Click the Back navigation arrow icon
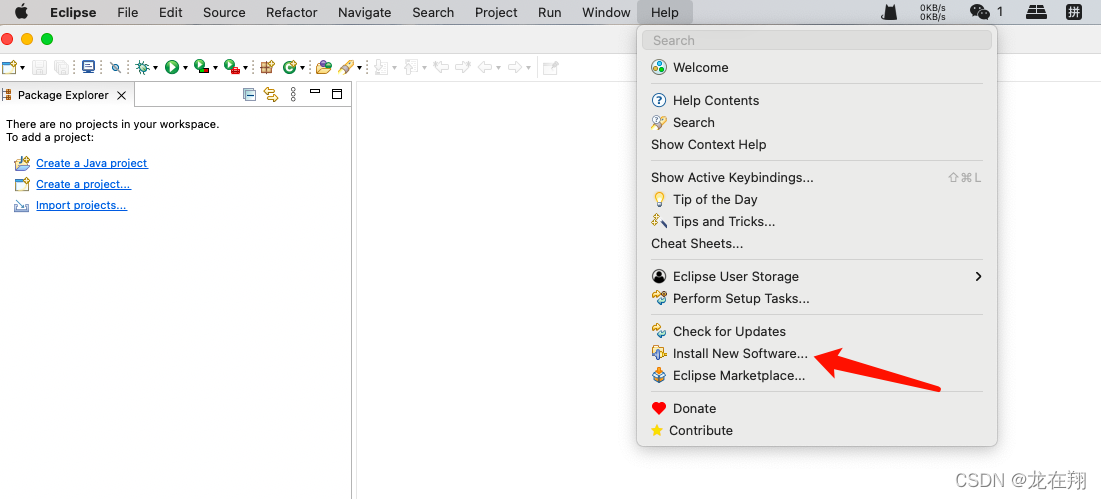 [484, 67]
